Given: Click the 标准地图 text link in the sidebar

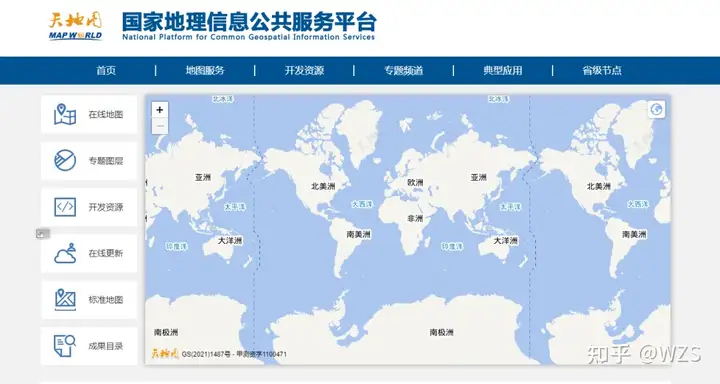Looking at the screenshot, I should coord(106,300).
